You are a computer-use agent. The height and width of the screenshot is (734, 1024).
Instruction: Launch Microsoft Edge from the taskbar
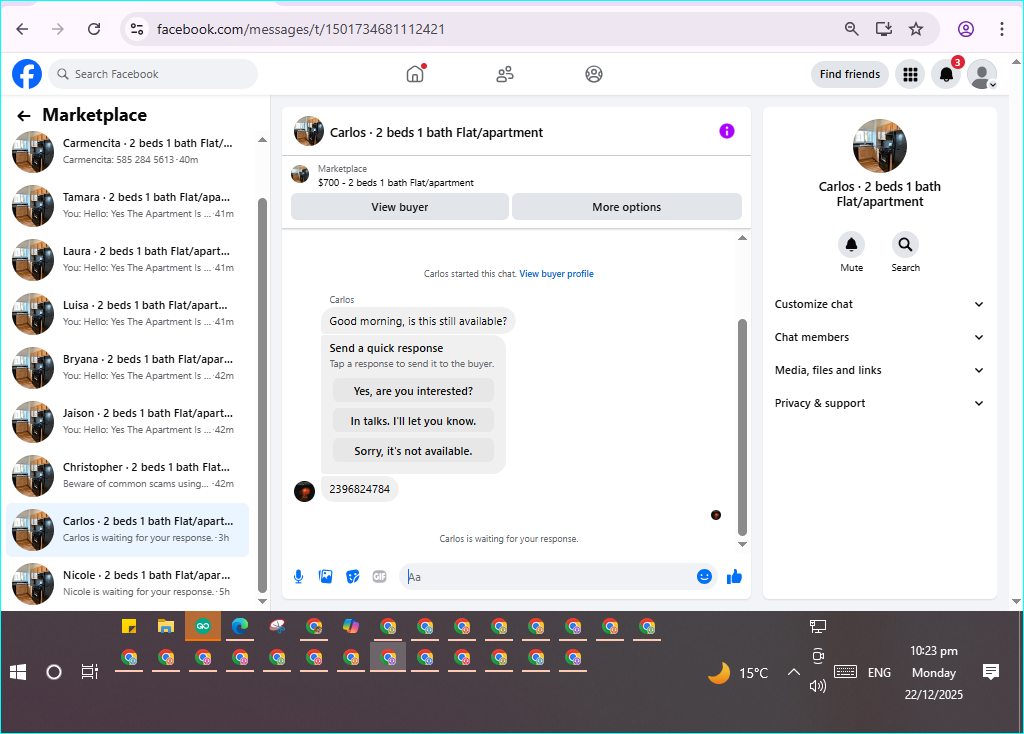[240, 627]
